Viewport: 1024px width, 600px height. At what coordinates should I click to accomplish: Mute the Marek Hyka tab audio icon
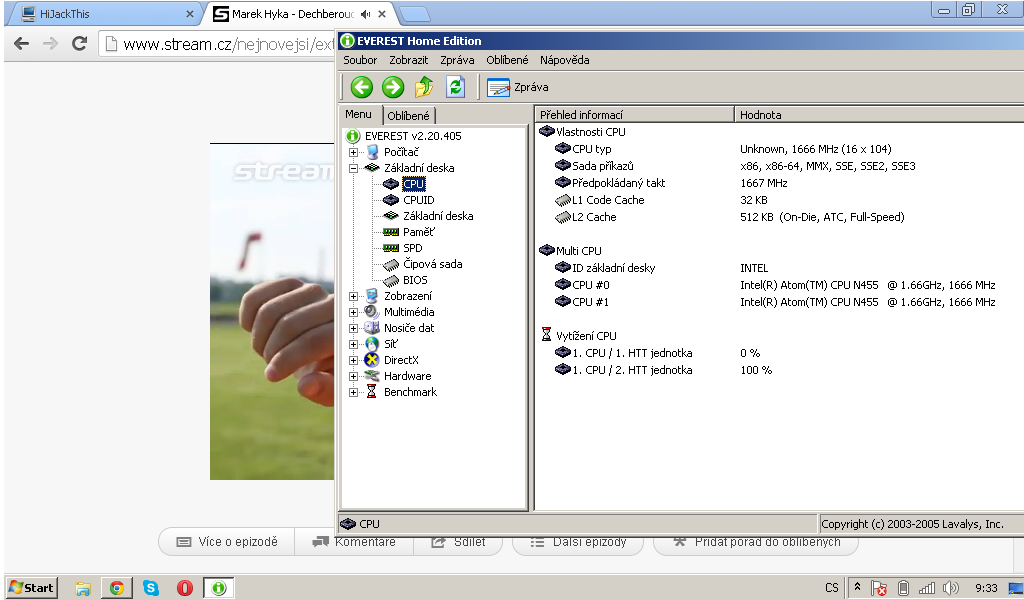365,14
